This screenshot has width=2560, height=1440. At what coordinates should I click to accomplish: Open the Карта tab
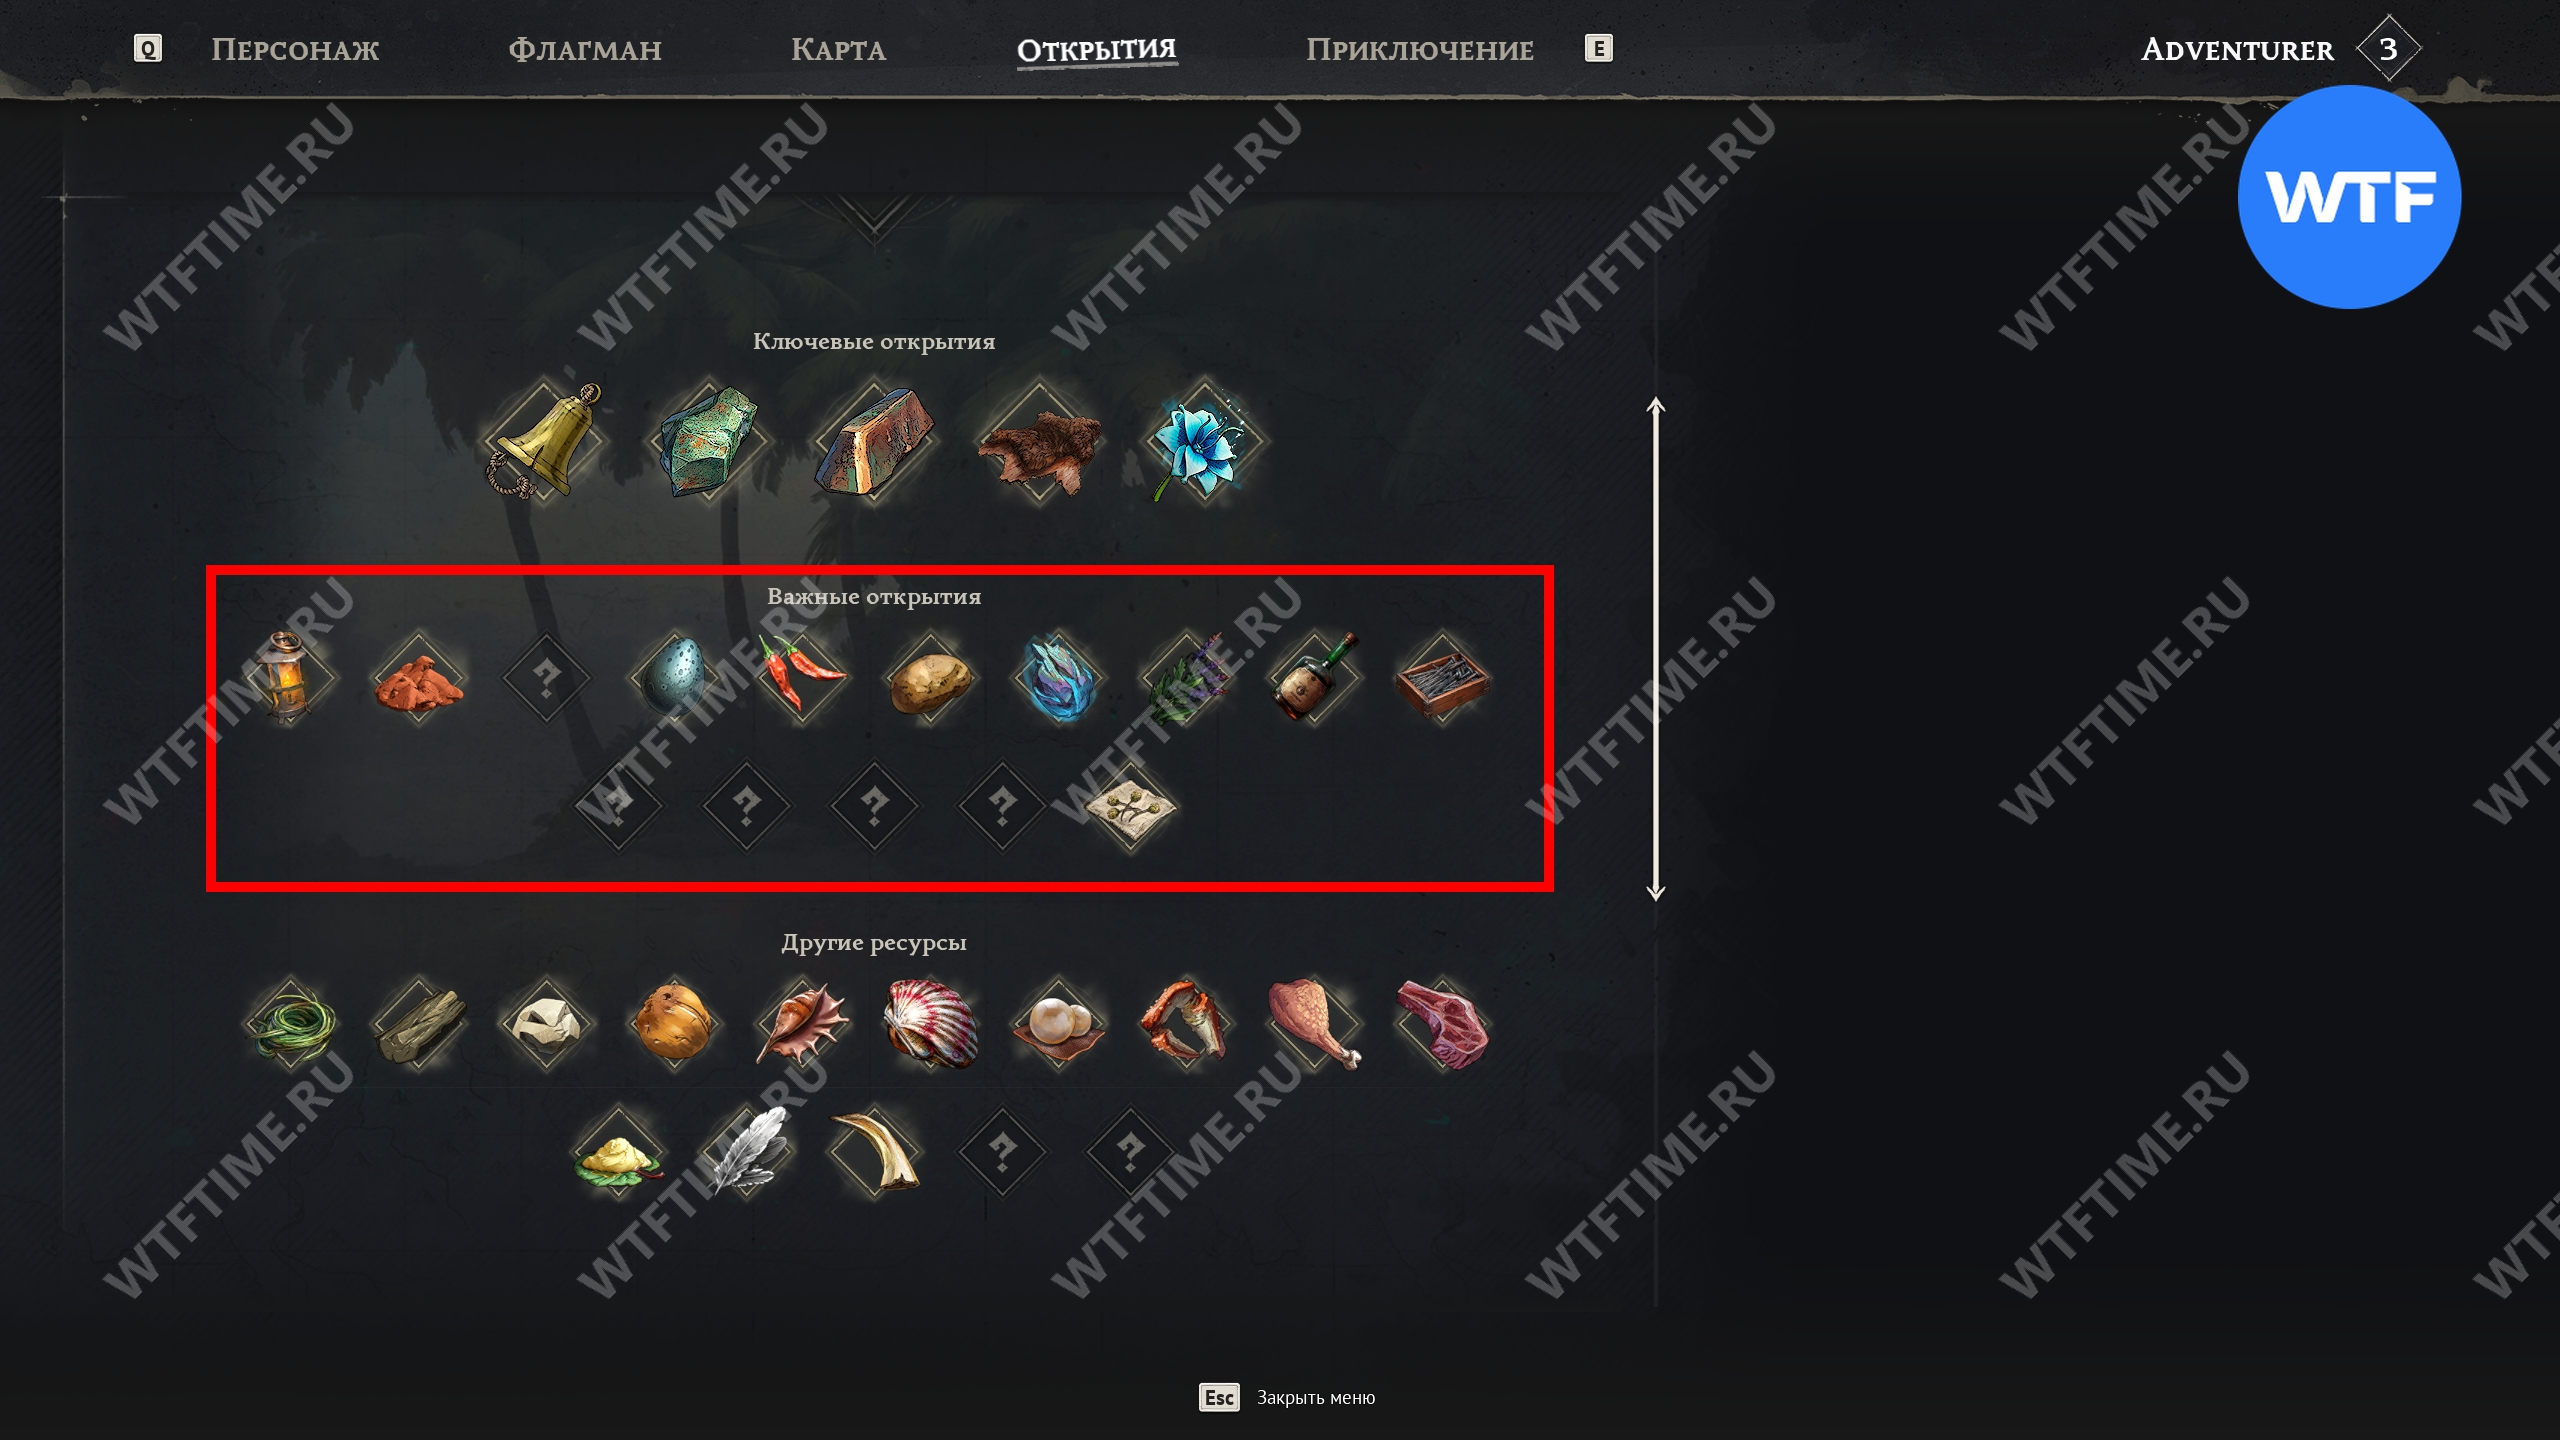pyautogui.click(x=838, y=49)
